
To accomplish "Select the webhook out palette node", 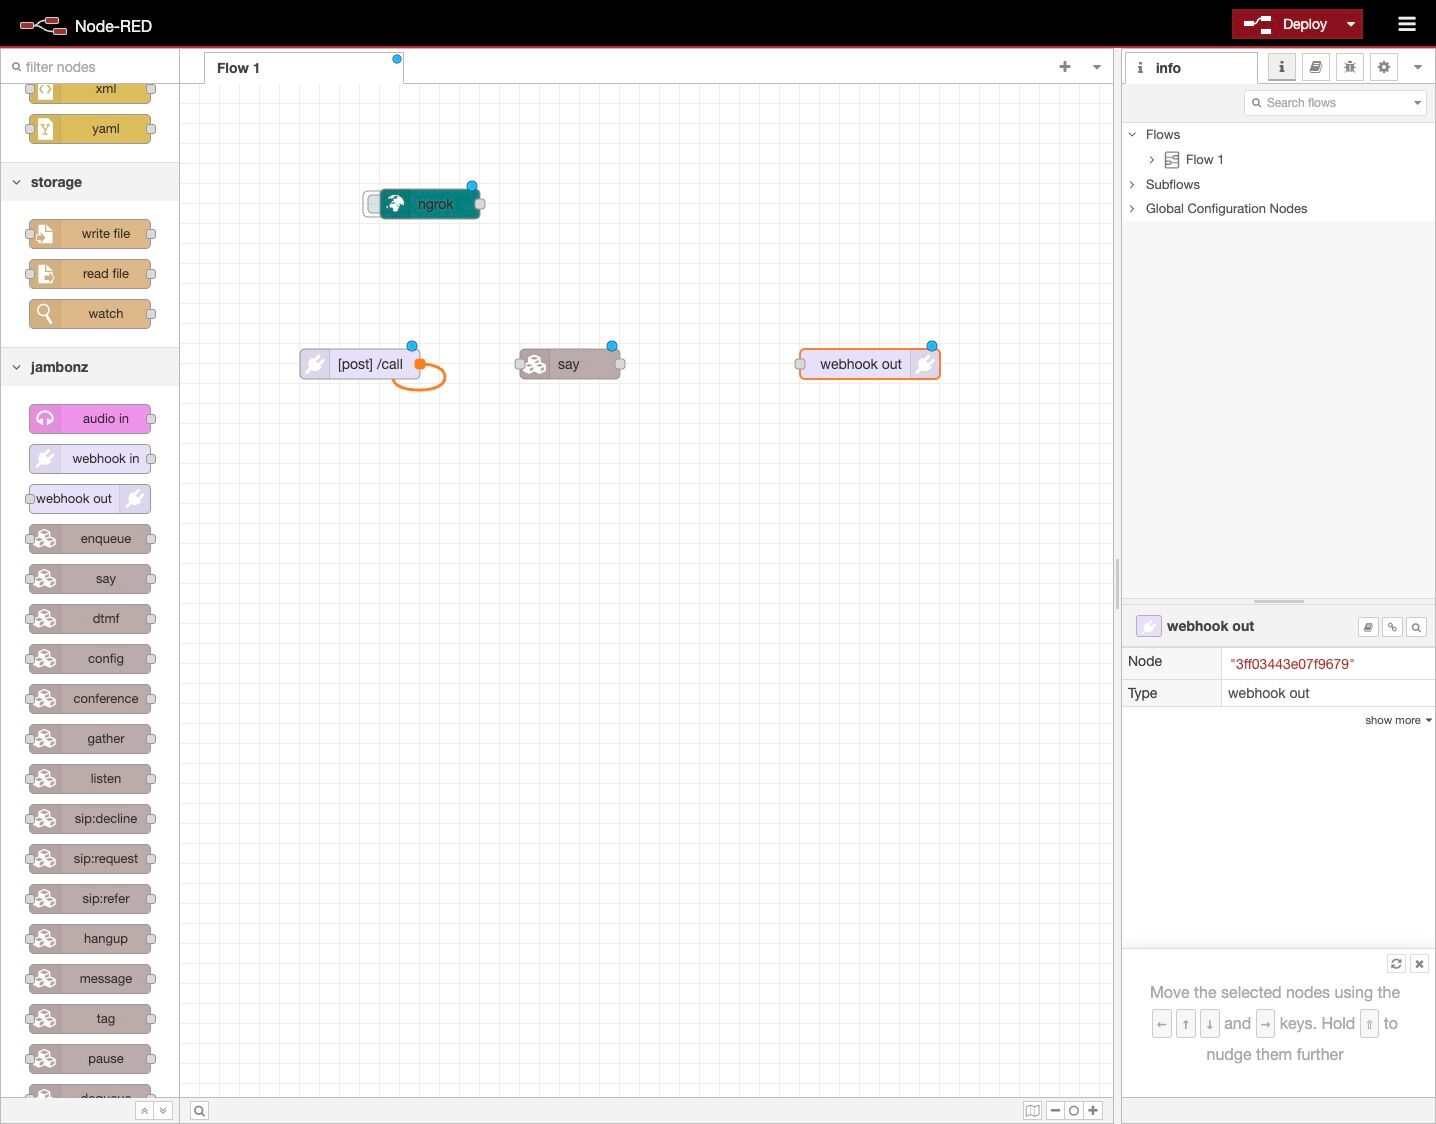I will (x=90, y=499).
